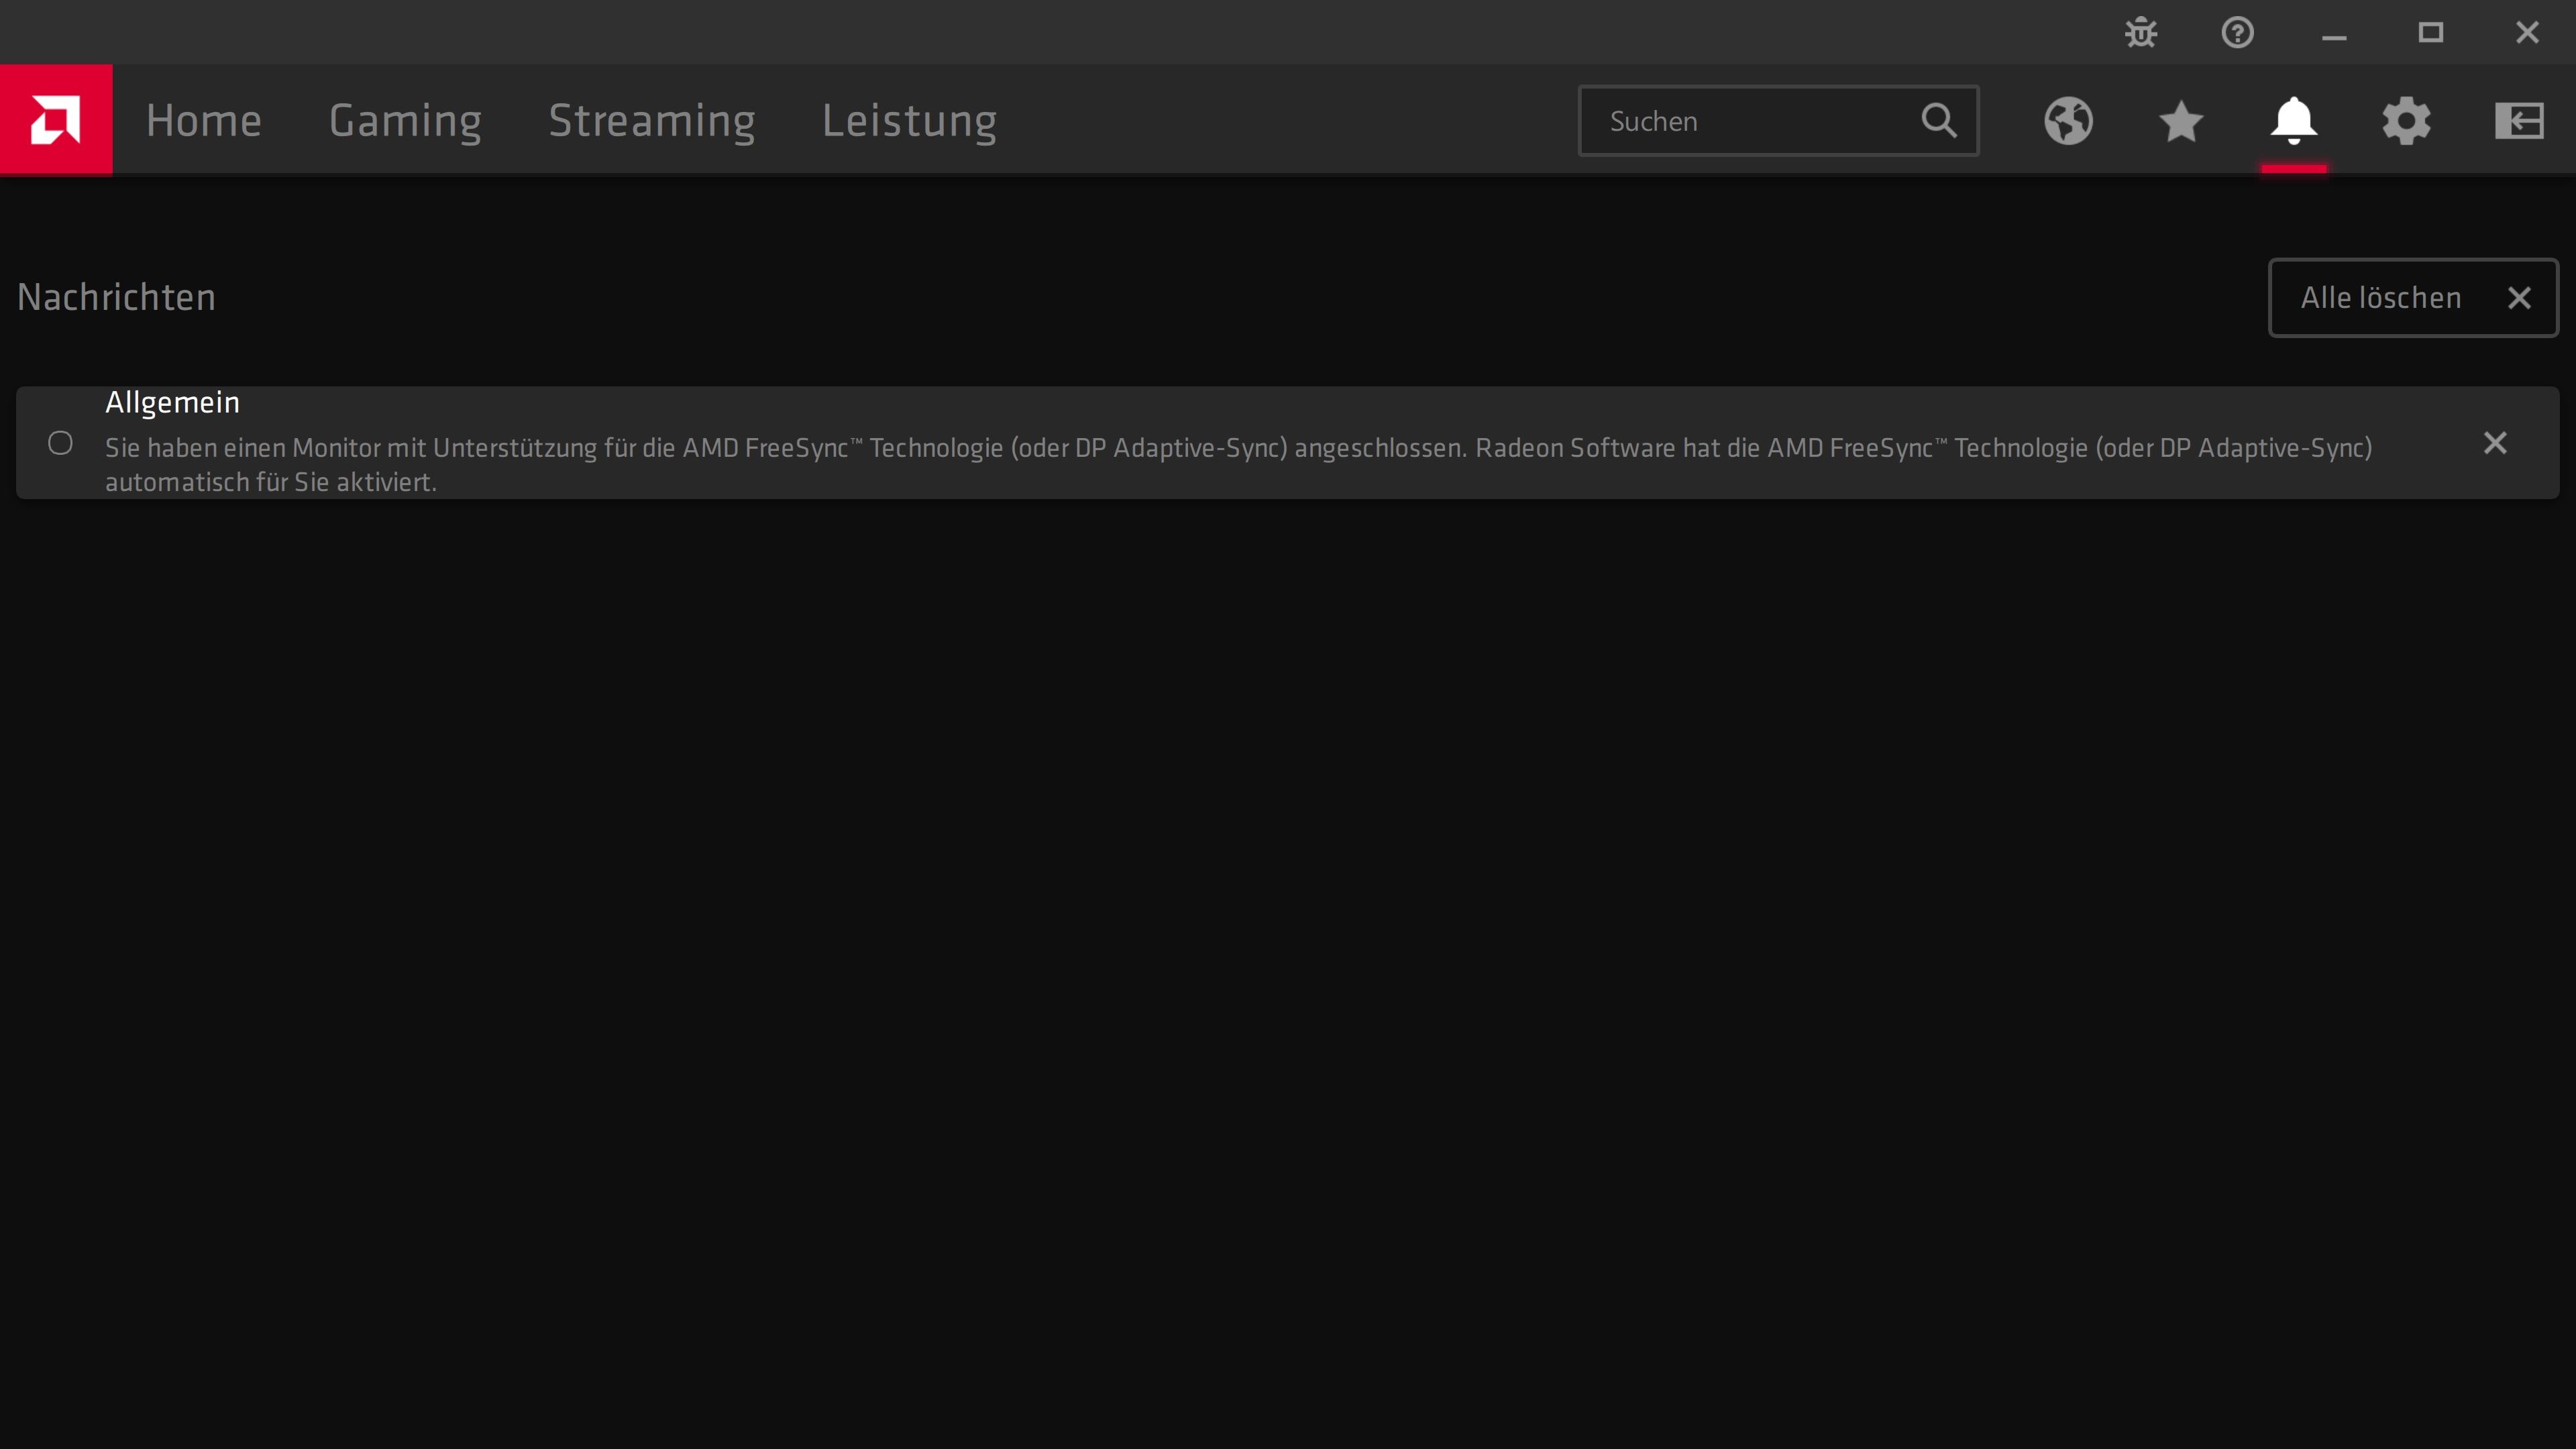Click the help question mark icon
The height and width of the screenshot is (1449, 2576).
pyautogui.click(x=2237, y=32)
